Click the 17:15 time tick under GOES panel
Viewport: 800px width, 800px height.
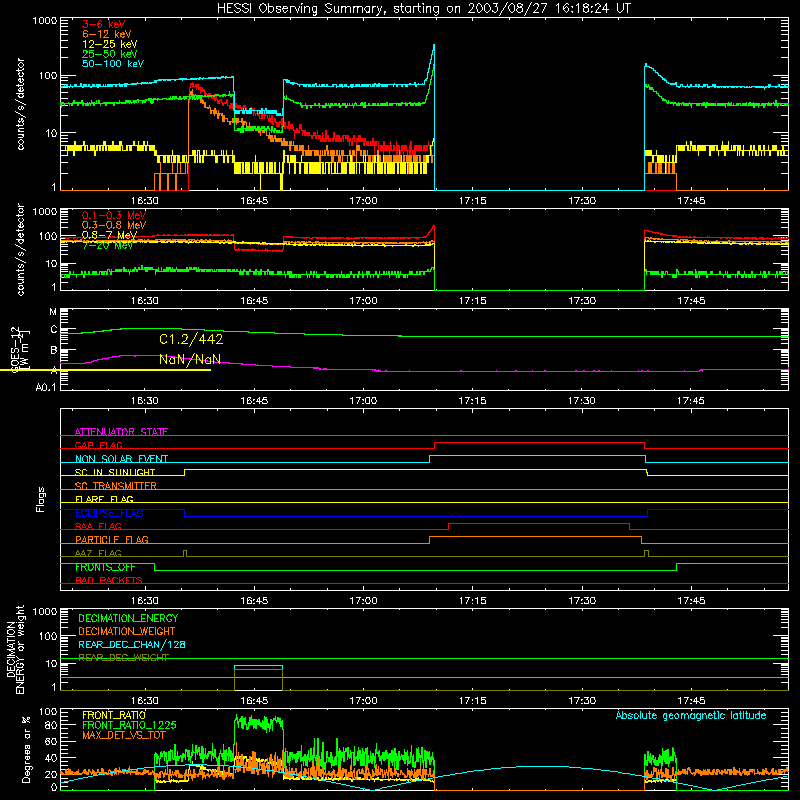pyautogui.click(x=472, y=401)
